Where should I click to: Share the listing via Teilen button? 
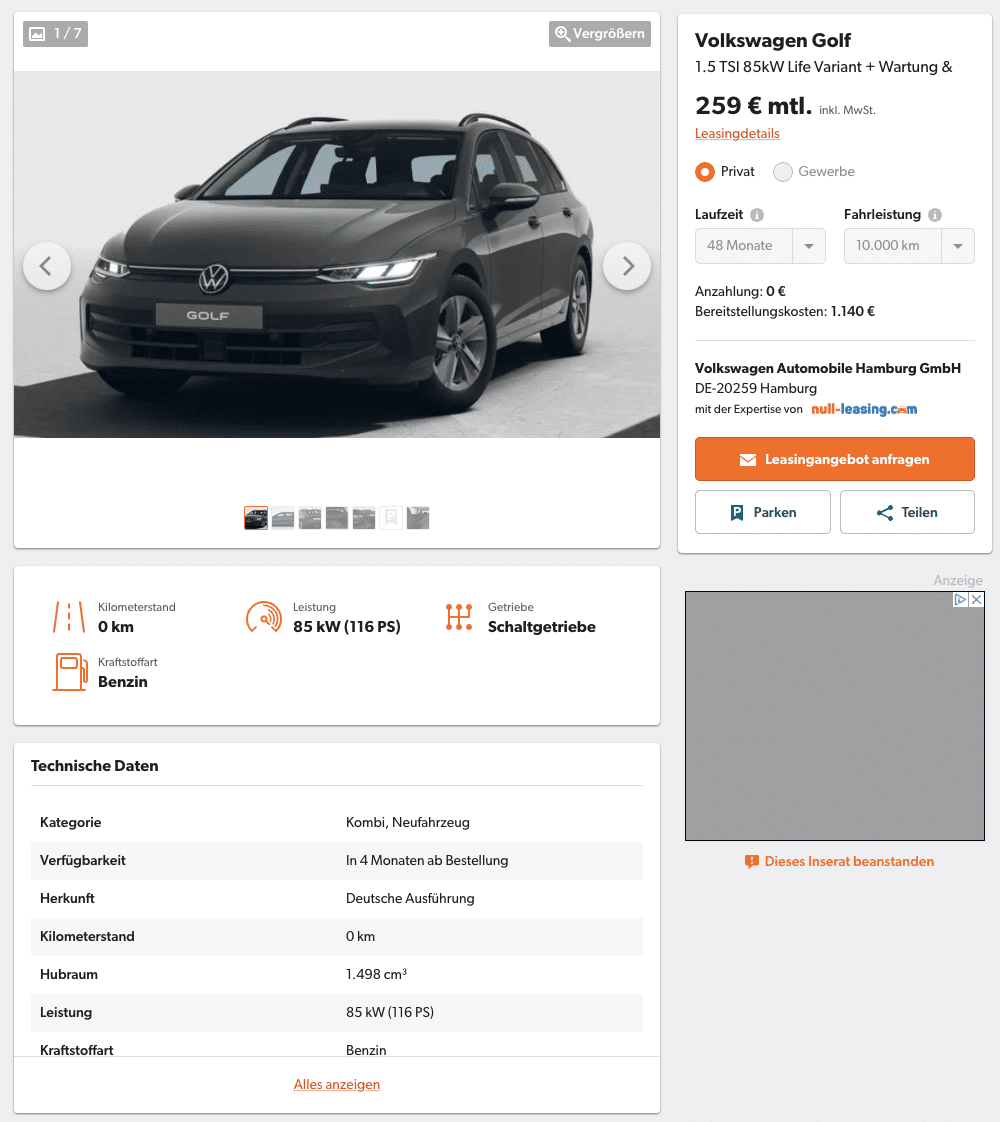[x=907, y=512]
